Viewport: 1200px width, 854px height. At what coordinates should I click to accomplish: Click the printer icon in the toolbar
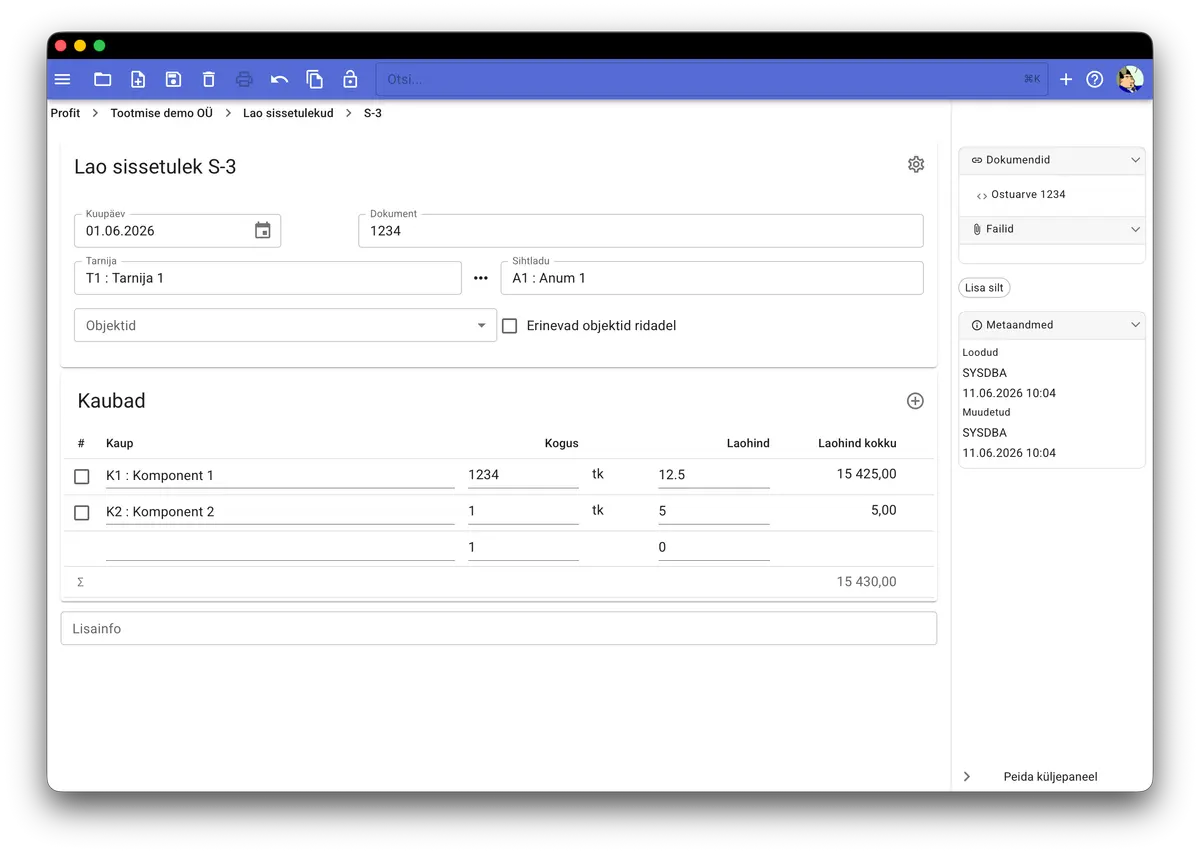[244, 79]
